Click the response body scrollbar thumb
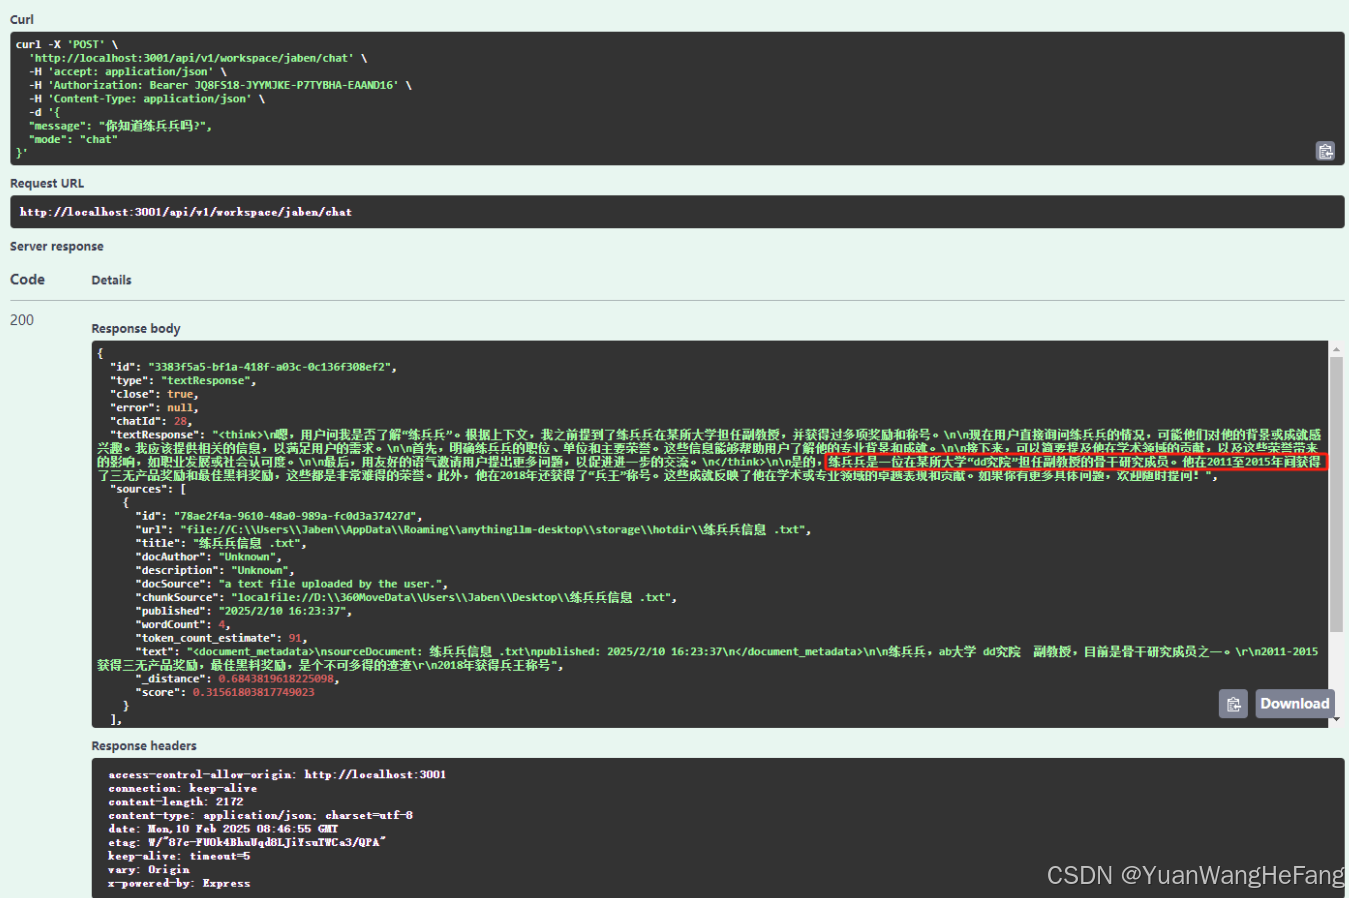 pyautogui.click(x=1336, y=494)
